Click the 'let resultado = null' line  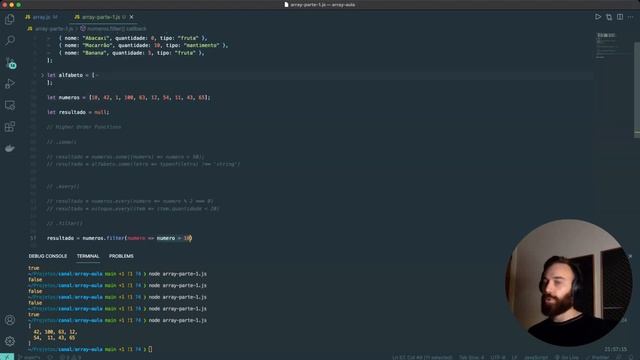pyautogui.click(x=78, y=112)
